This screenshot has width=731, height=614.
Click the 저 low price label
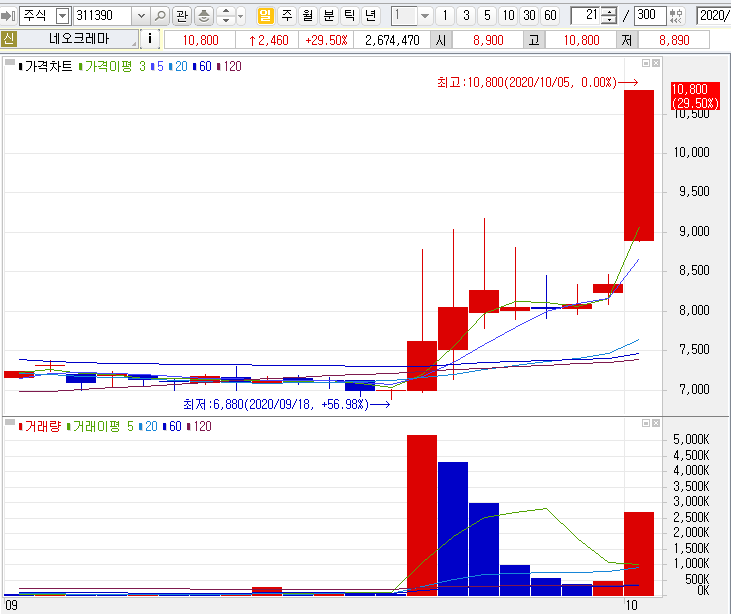point(627,40)
